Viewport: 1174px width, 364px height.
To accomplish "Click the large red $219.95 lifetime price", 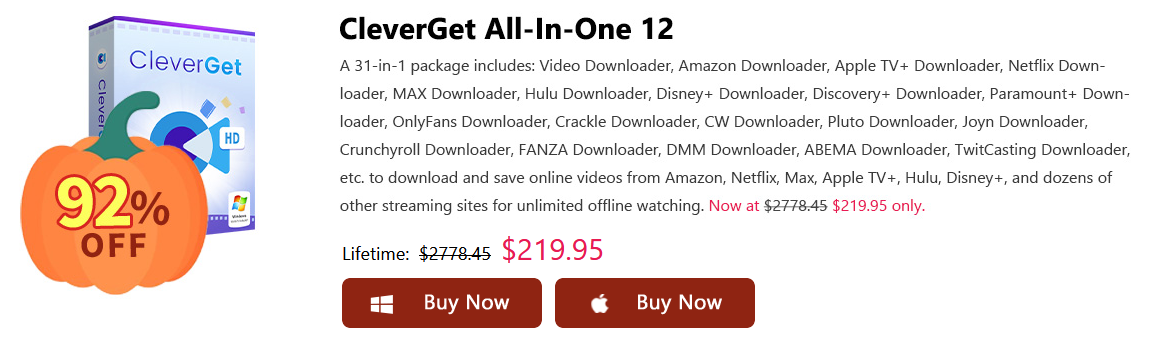I will pos(553,250).
